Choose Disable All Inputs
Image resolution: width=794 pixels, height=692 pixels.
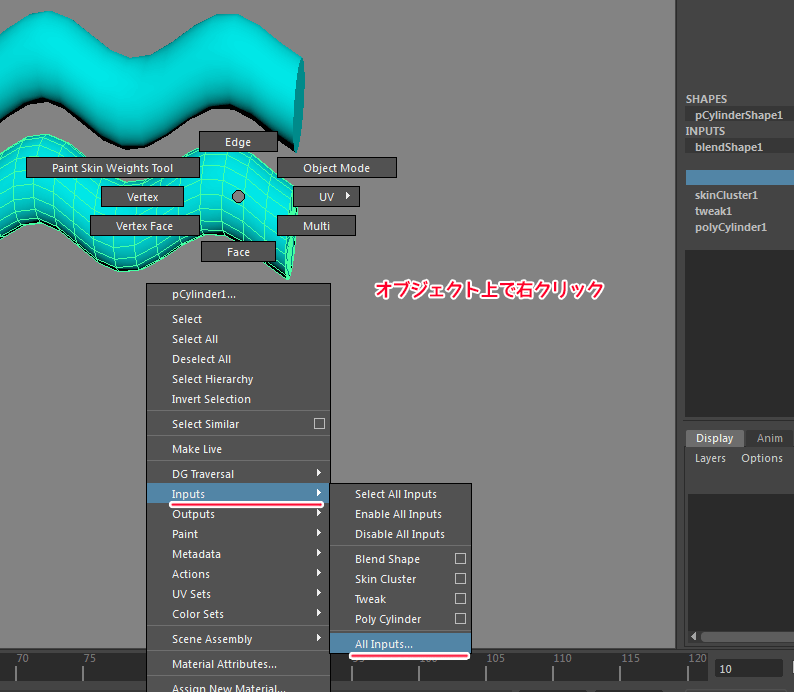[x=400, y=534]
